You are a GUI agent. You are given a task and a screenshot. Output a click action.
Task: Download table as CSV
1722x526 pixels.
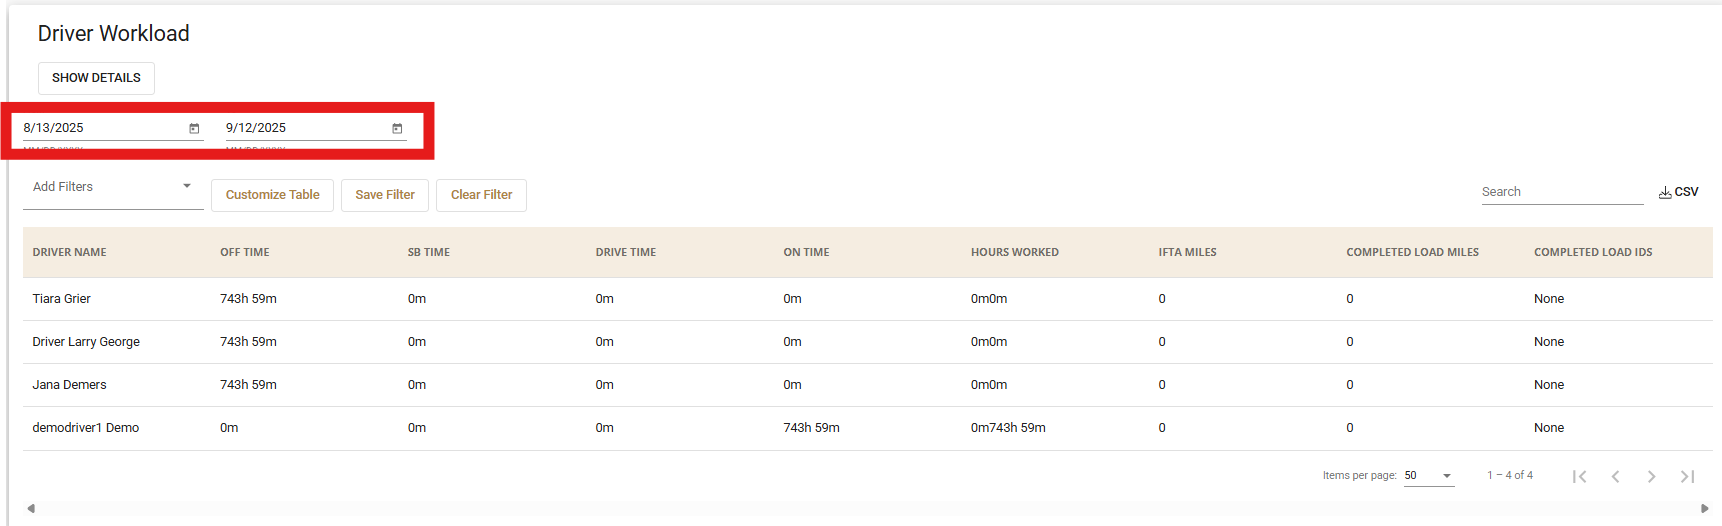coord(1678,192)
